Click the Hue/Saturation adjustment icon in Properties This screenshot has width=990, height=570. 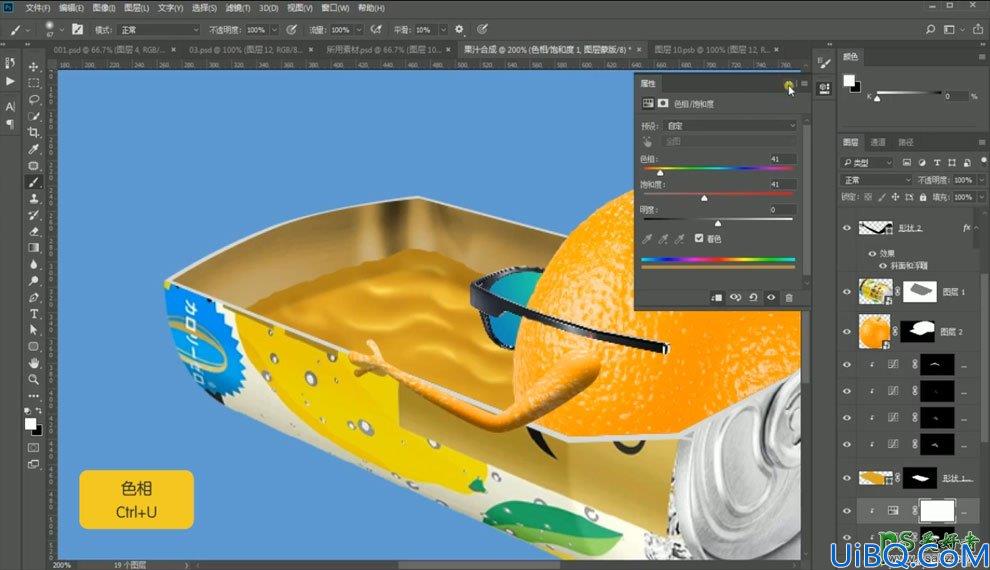[x=648, y=103]
